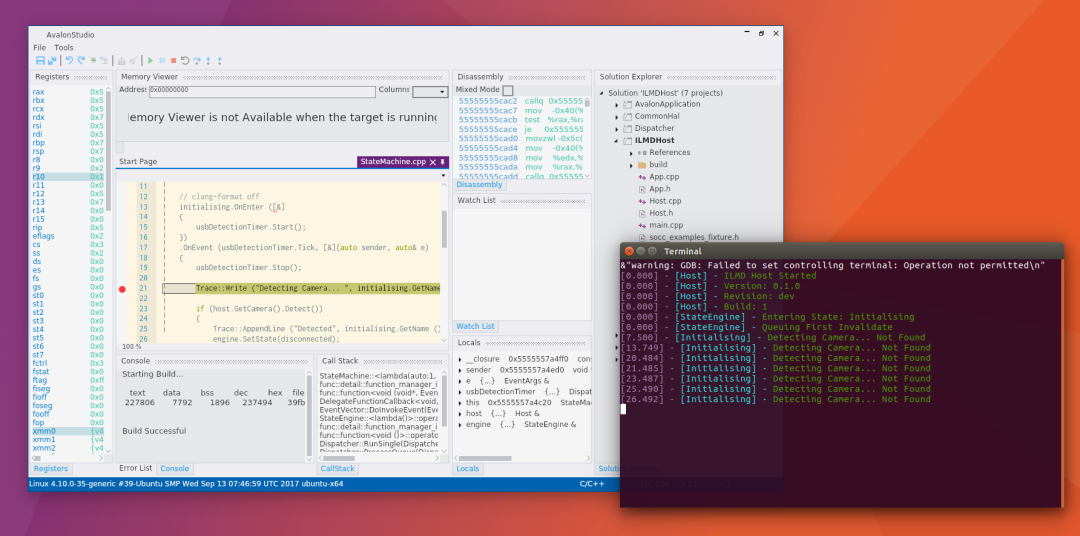This screenshot has height=536, width=1080.
Task: Collapse the Solution 'ILMDHost' root node
Action: pos(602,93)
